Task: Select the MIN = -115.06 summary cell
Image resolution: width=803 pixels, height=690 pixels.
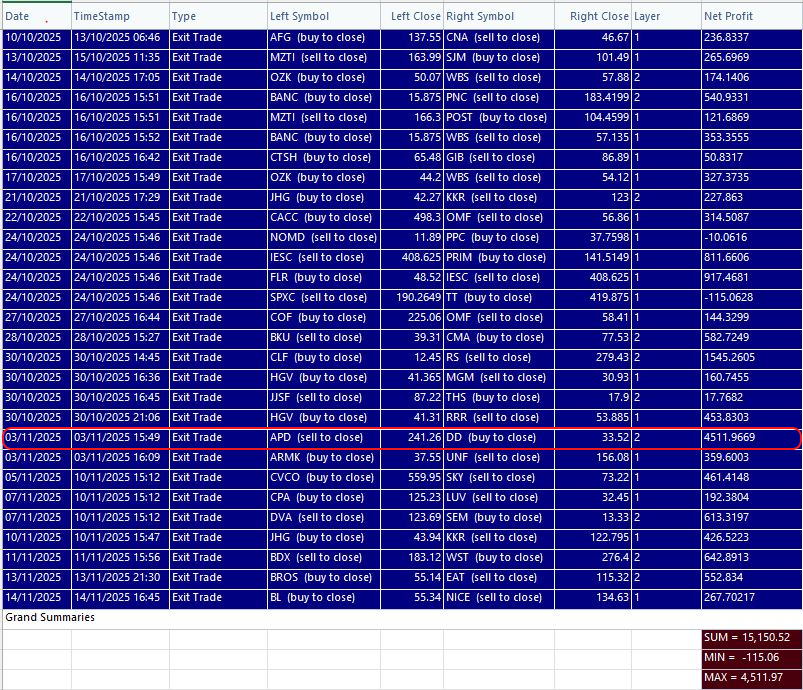Action: point(748,657)
